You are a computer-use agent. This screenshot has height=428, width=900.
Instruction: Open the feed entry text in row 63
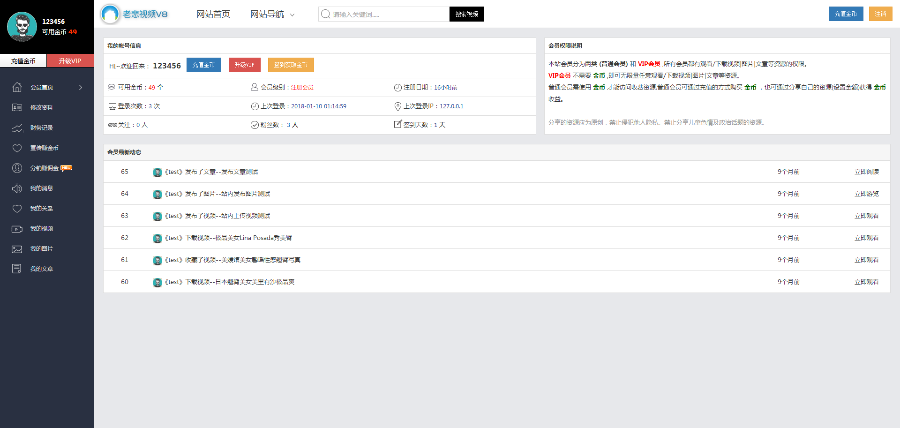pos(218,216)
